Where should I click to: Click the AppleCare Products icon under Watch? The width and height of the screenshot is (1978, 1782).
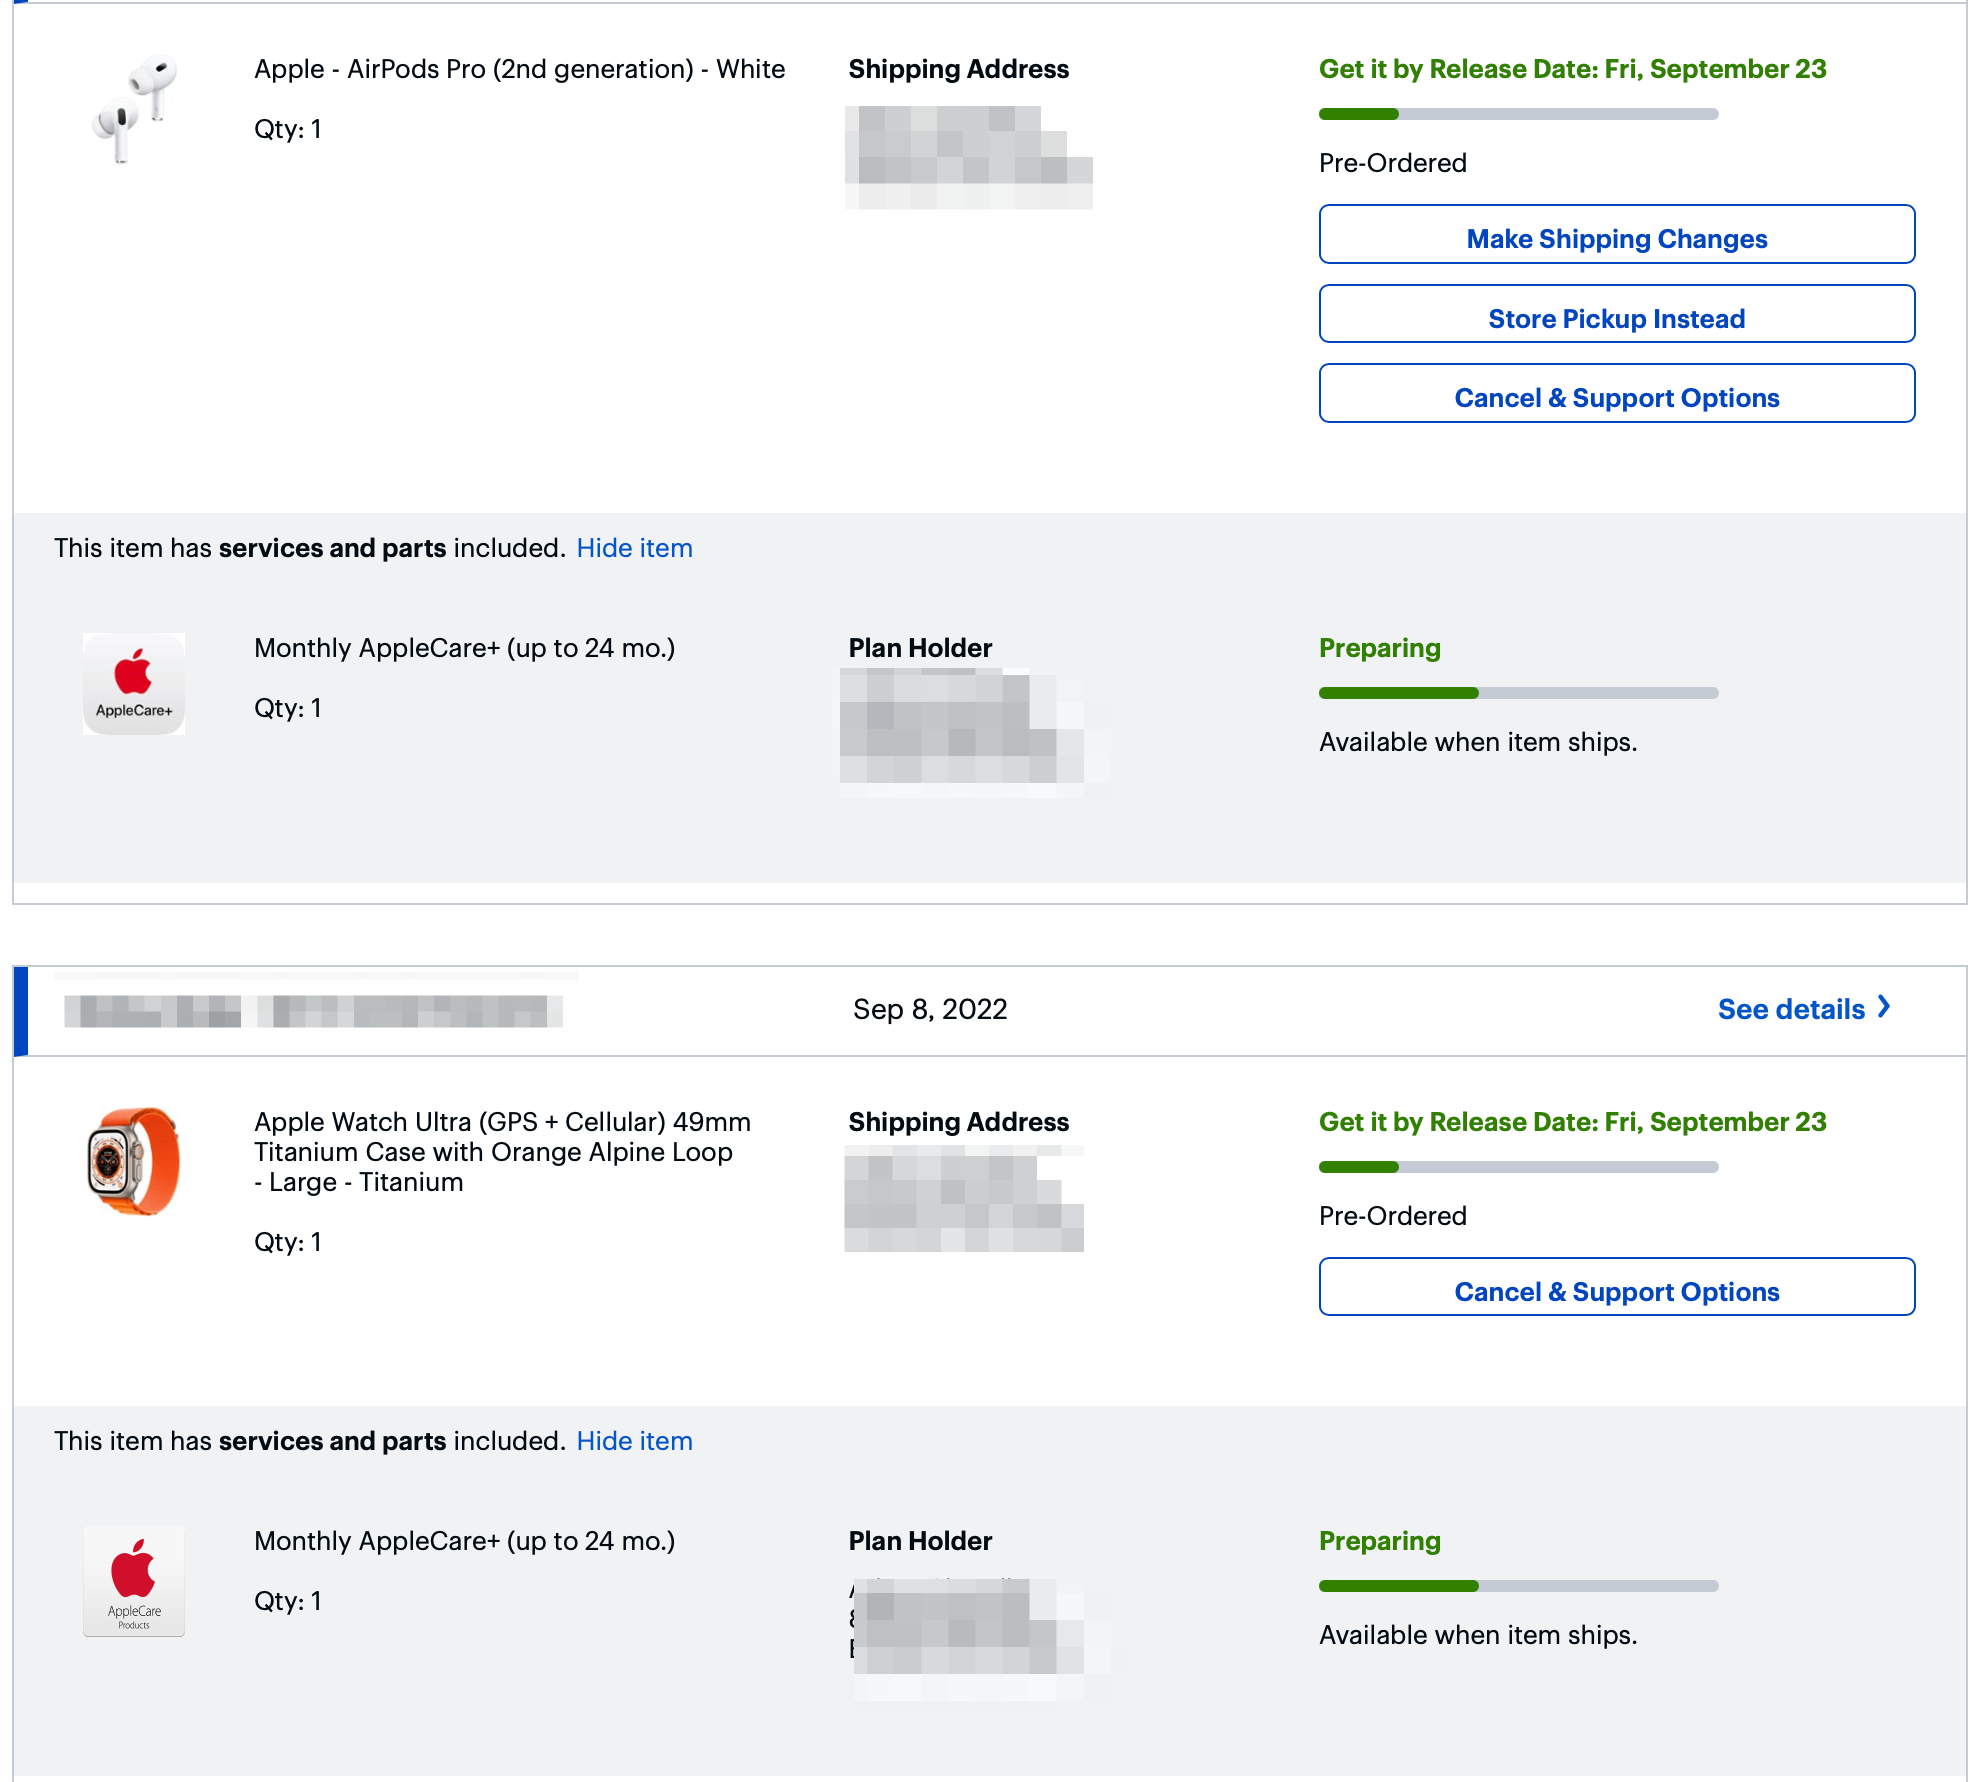[x=134, y=1581]
